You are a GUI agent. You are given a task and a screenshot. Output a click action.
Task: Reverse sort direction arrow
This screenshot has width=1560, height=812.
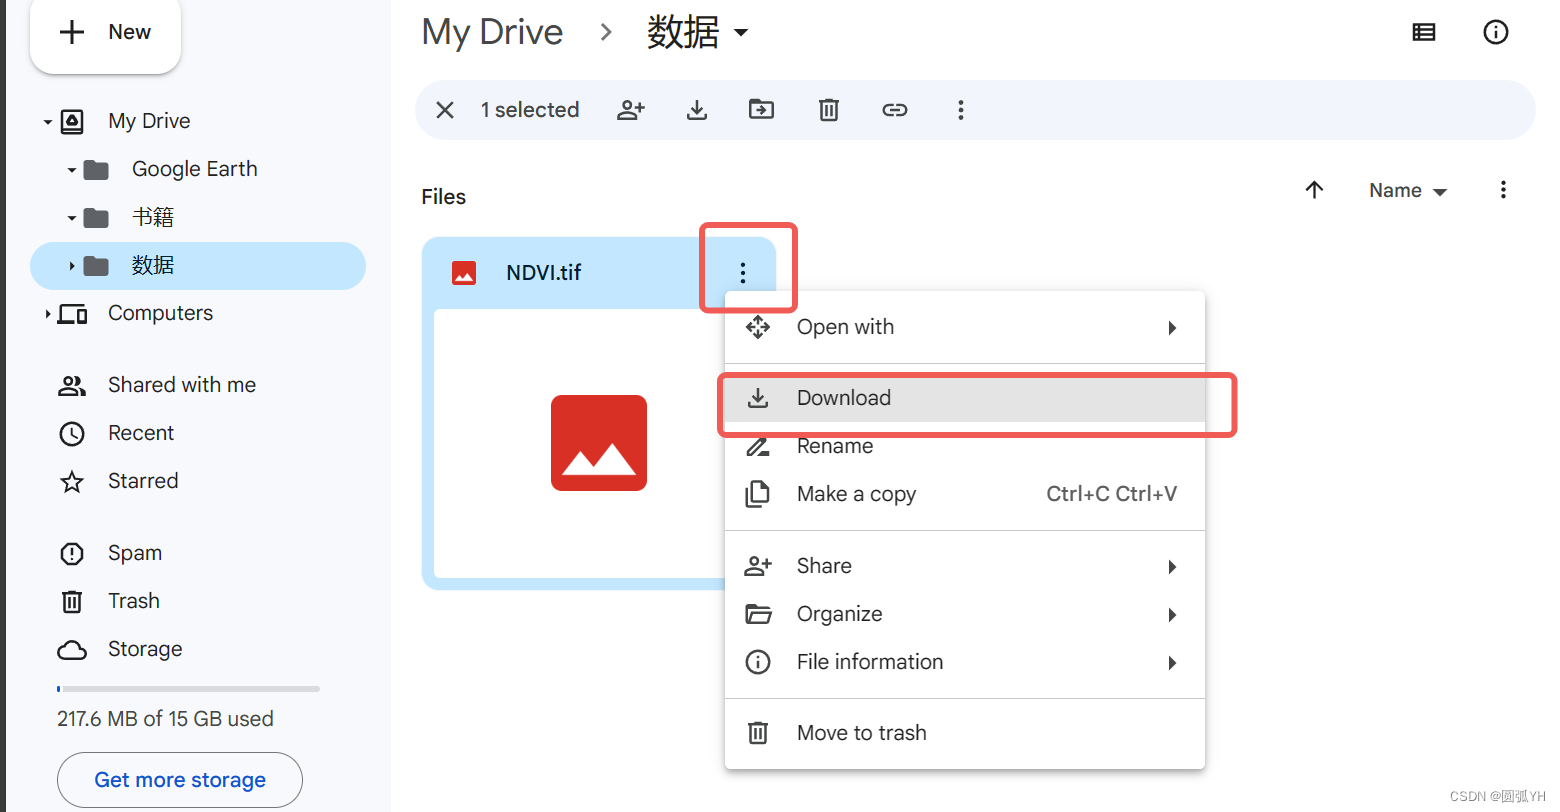[x=1315, y=190]
